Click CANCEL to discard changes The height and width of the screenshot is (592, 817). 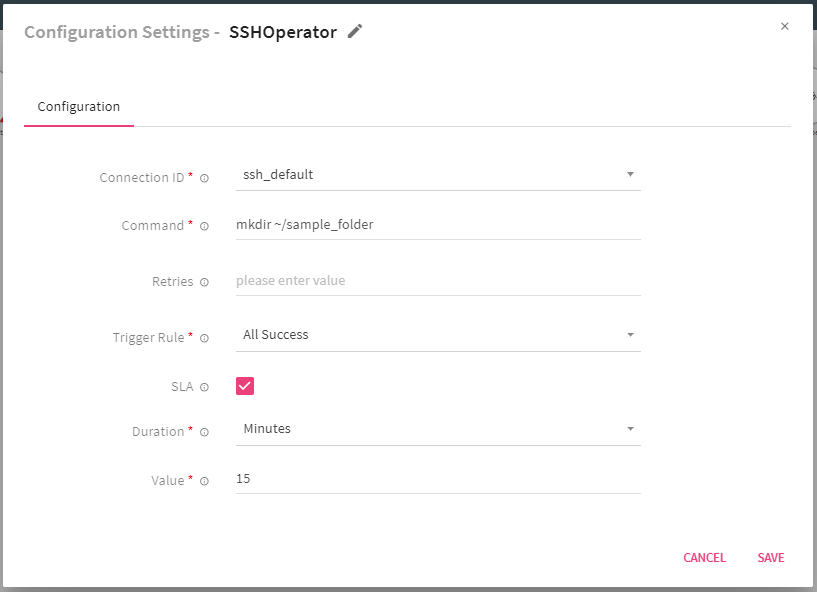pyautogui.click(x=704, y=558)
